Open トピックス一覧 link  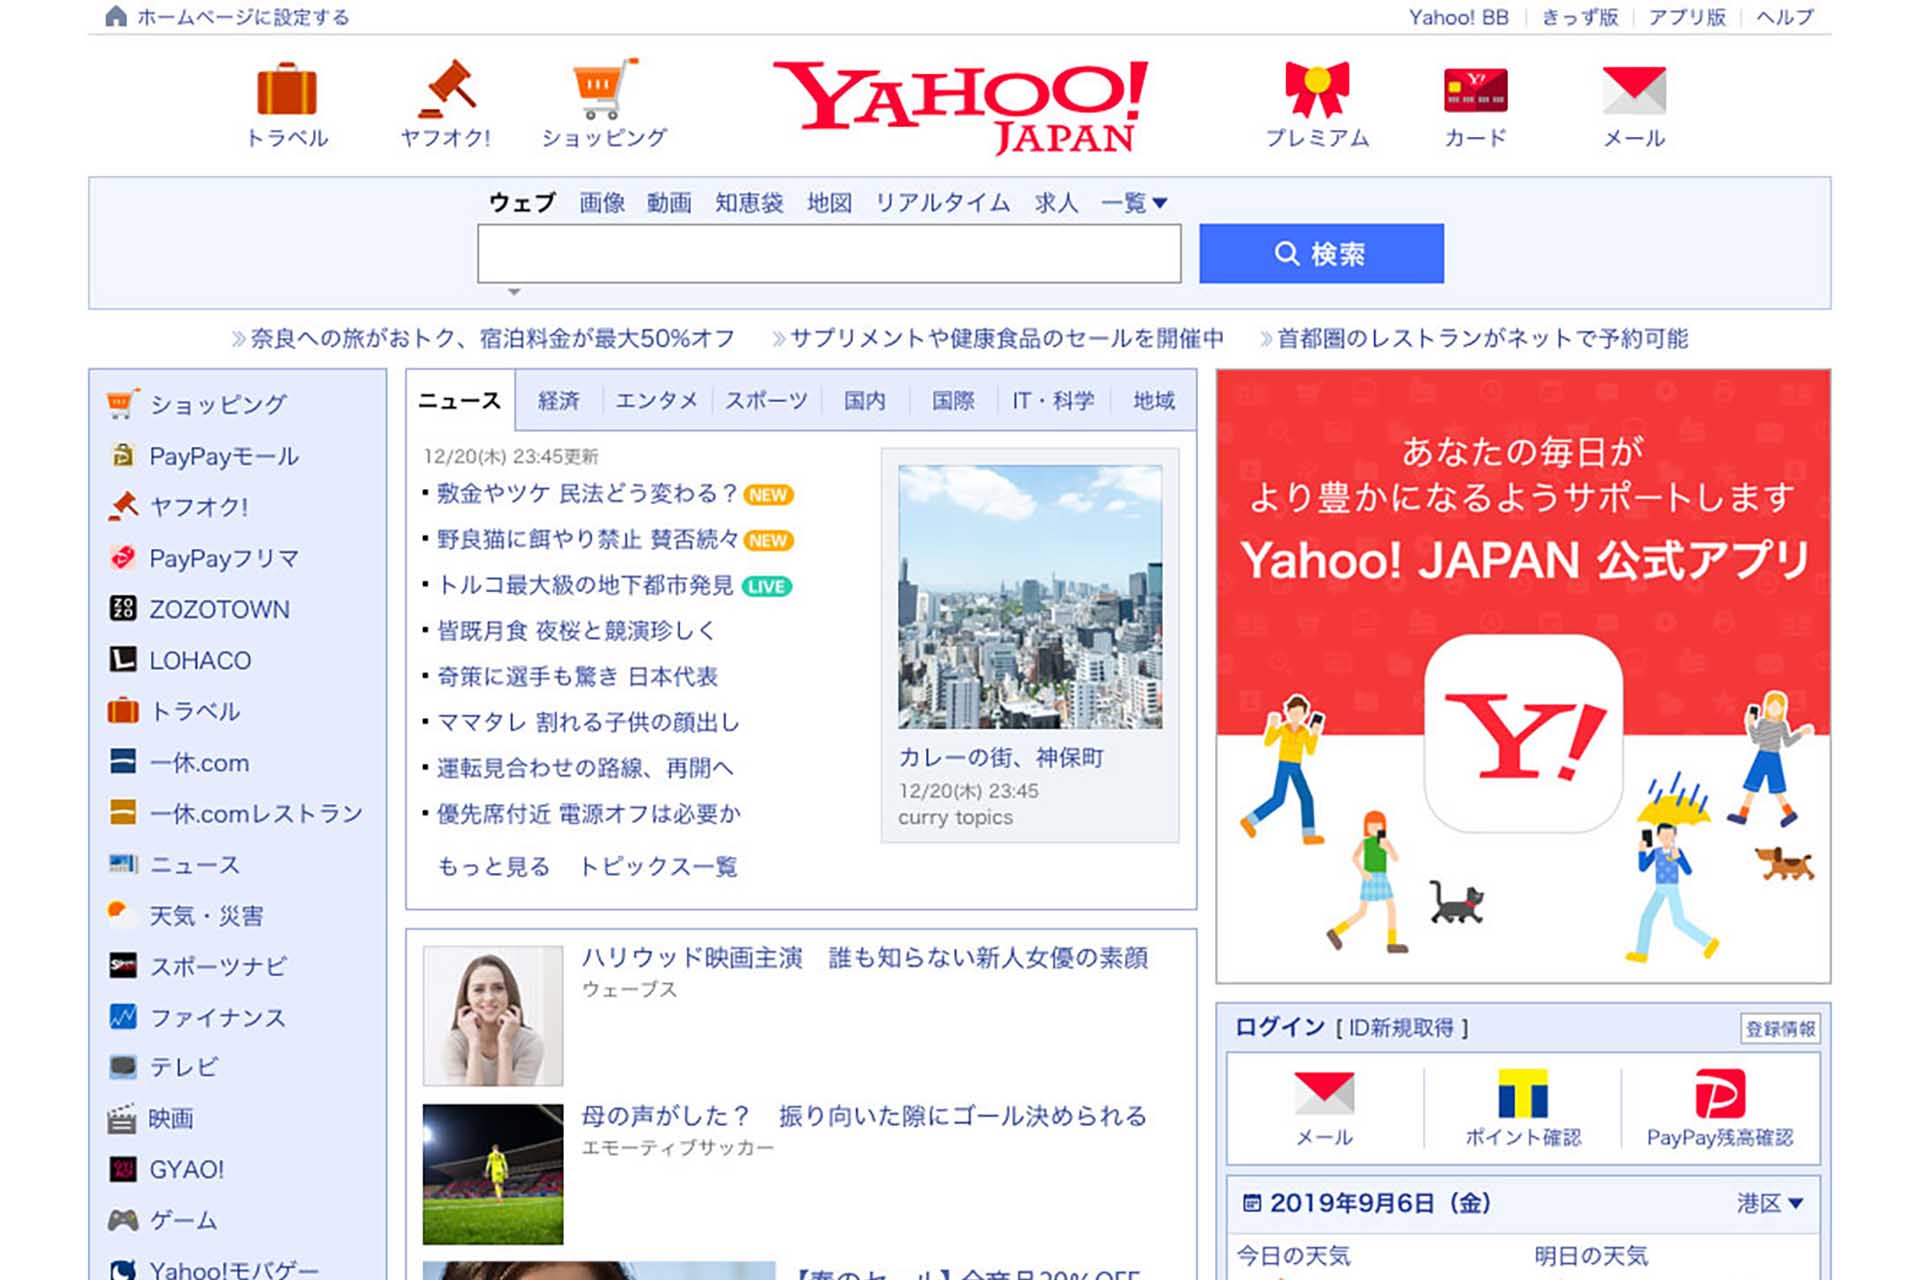click(658, 866)
